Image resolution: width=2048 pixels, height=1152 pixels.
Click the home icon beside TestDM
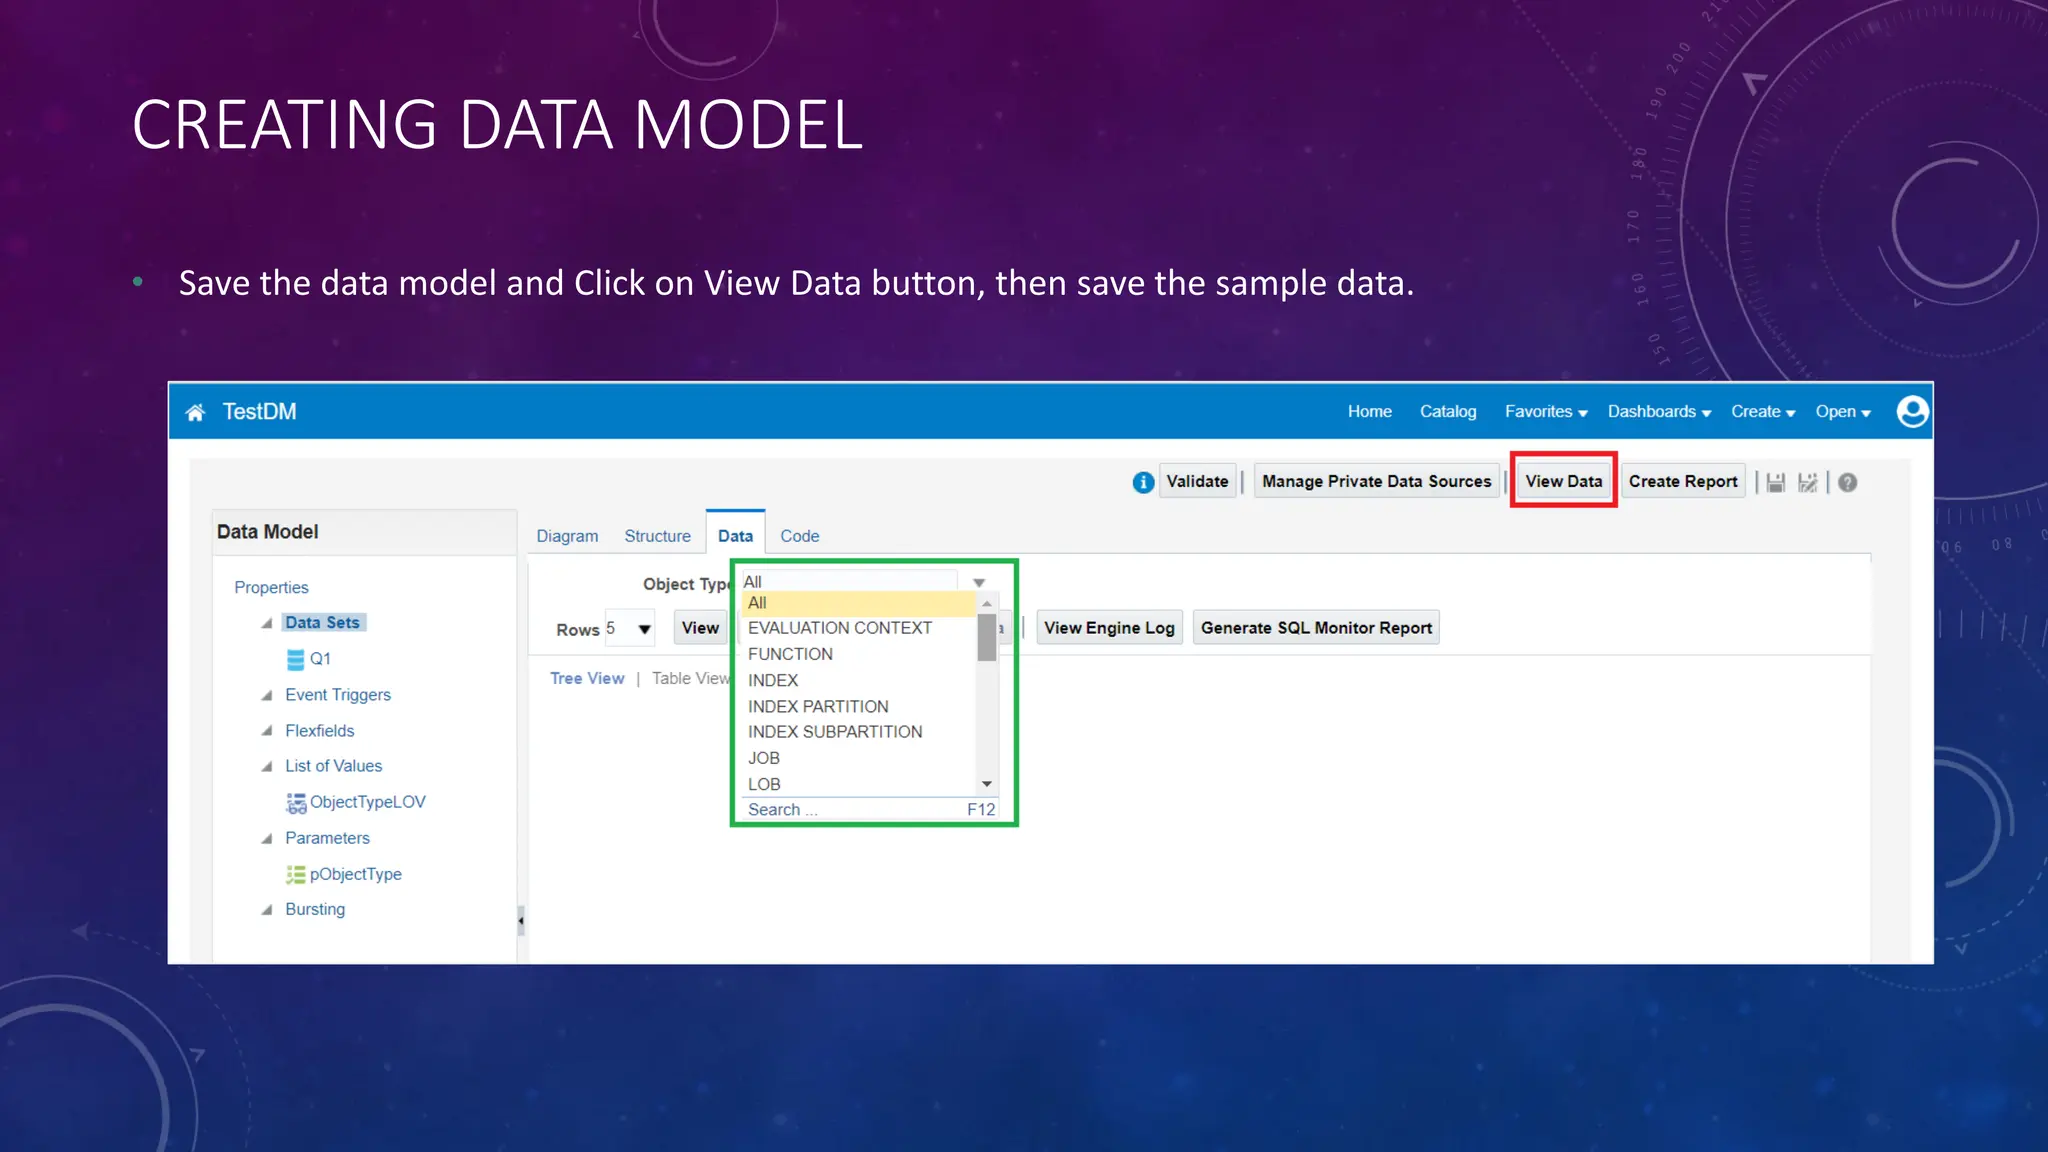195,412
